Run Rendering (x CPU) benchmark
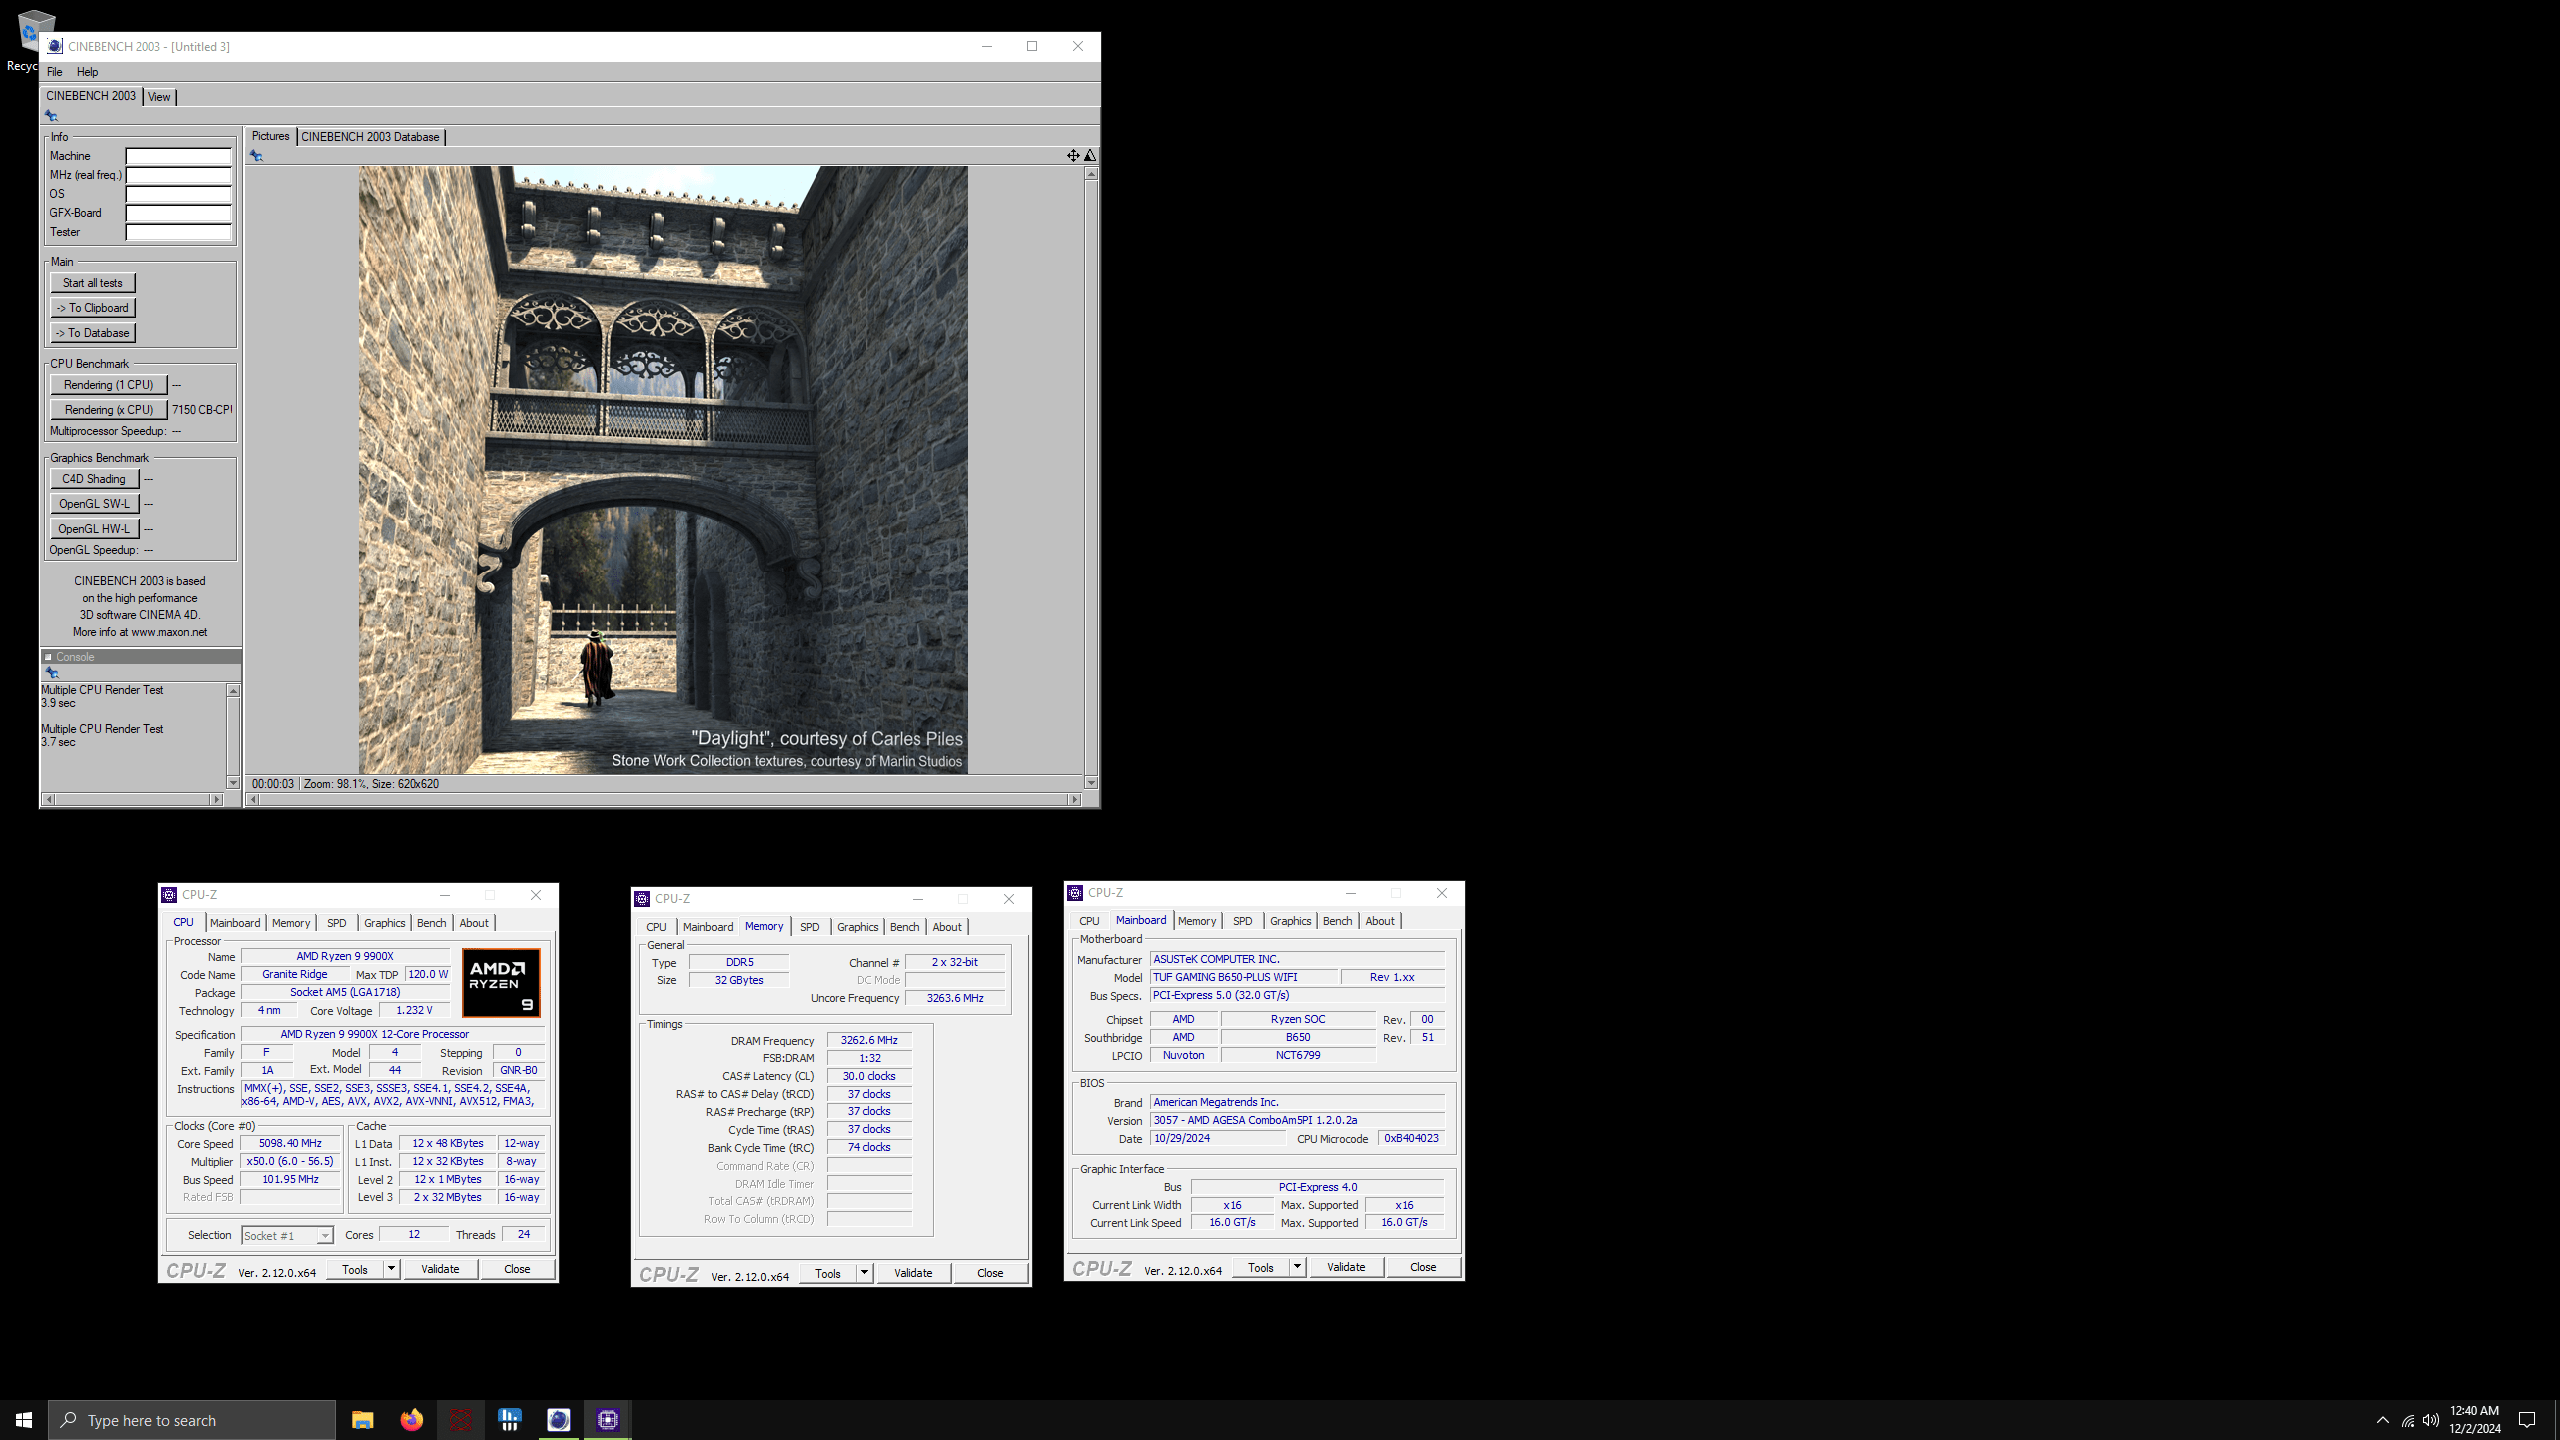 [108, 410]
